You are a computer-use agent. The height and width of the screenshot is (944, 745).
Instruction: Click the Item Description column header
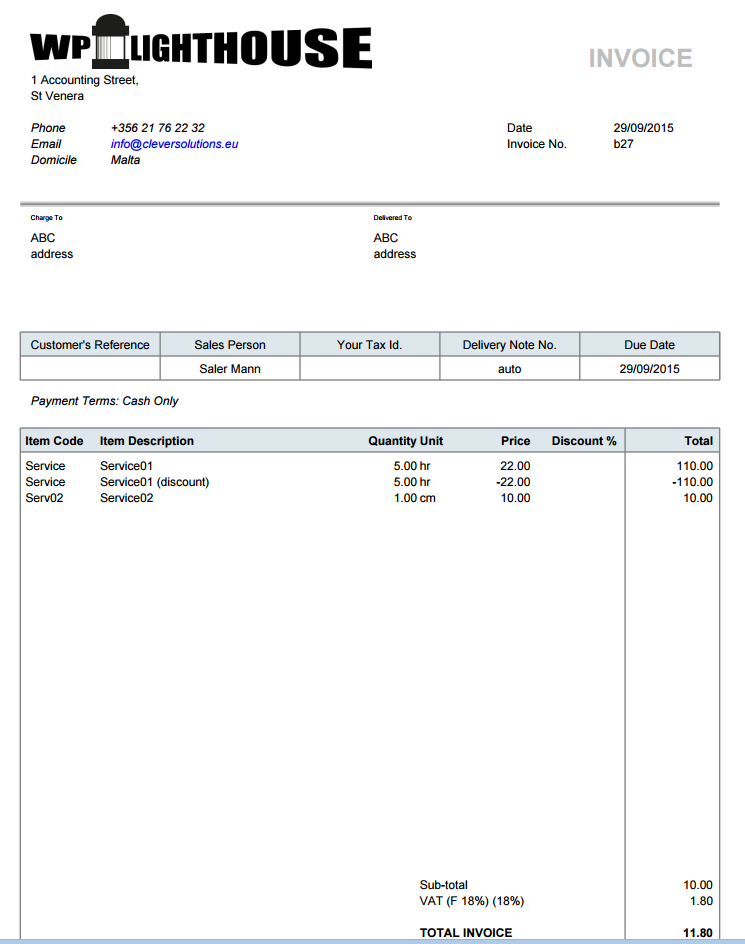point(147,441)
